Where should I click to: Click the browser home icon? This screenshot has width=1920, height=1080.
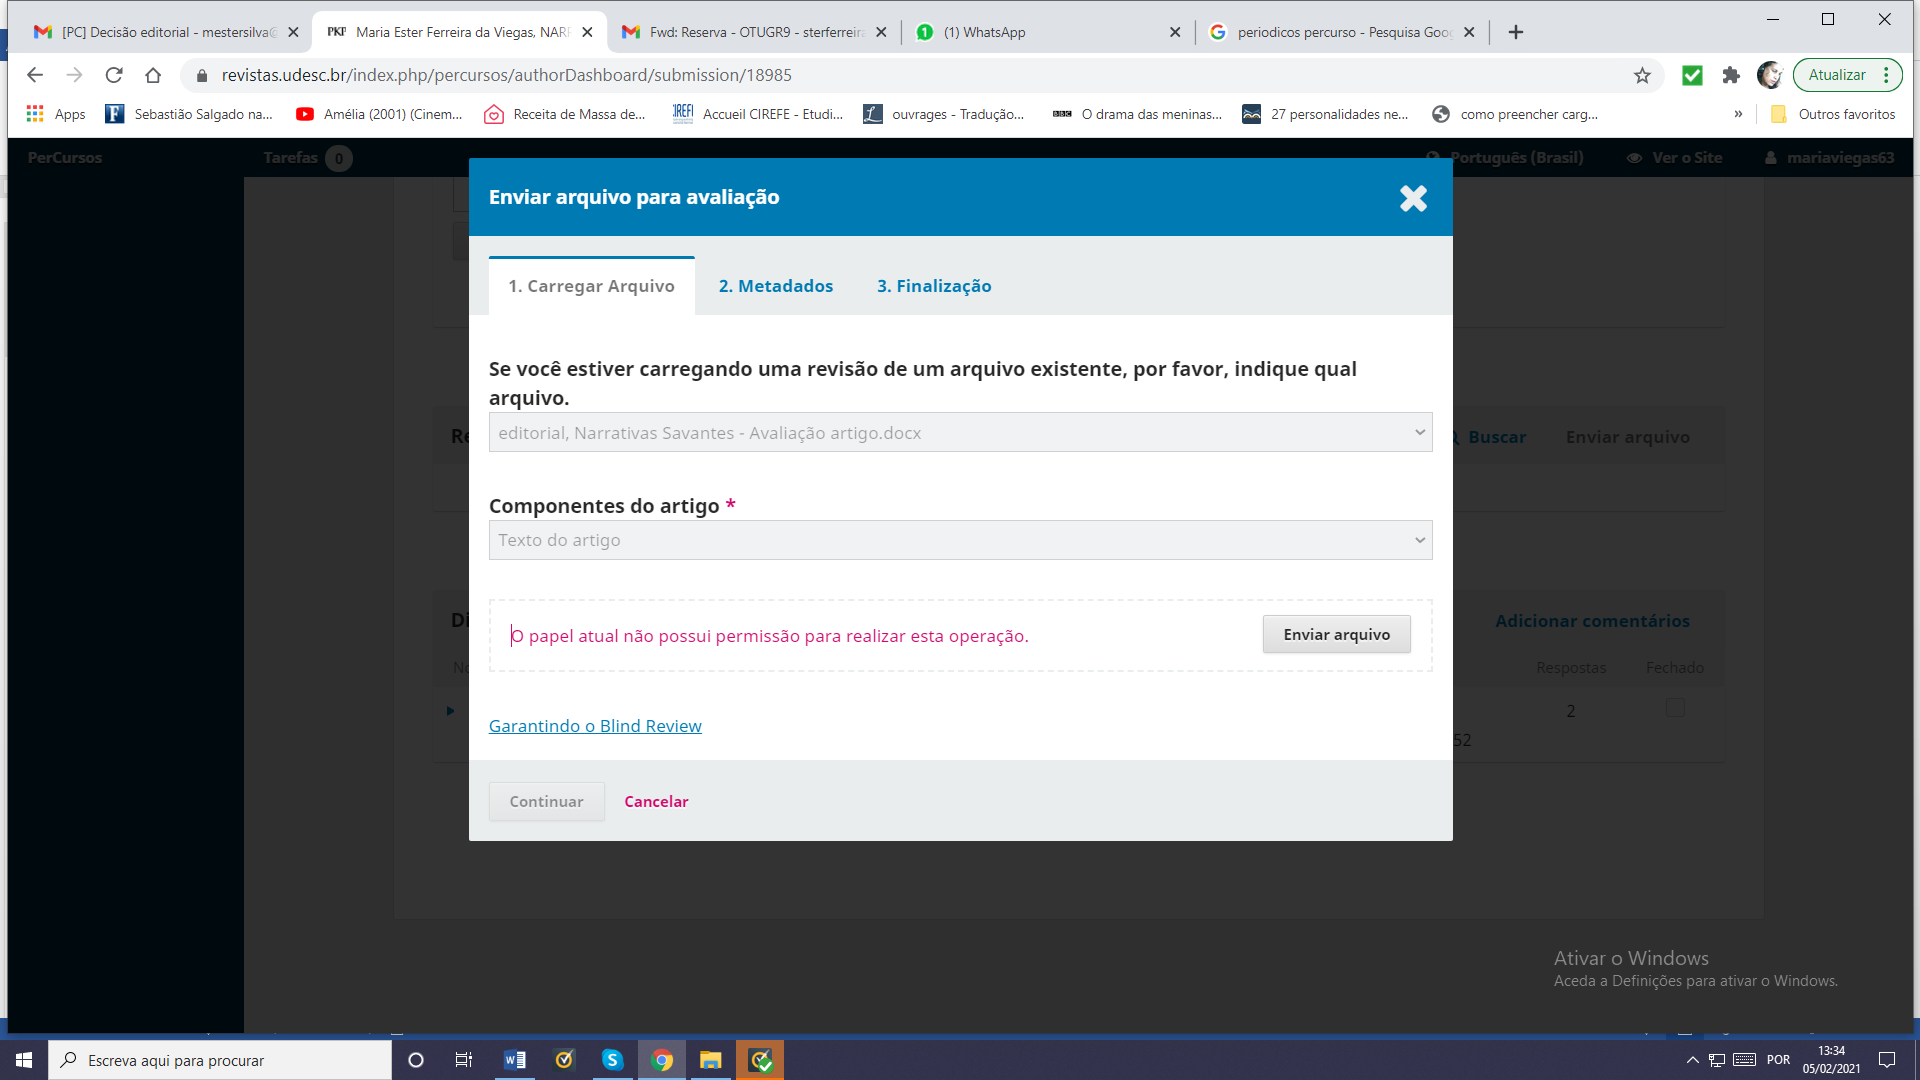[x=153, y=75]
